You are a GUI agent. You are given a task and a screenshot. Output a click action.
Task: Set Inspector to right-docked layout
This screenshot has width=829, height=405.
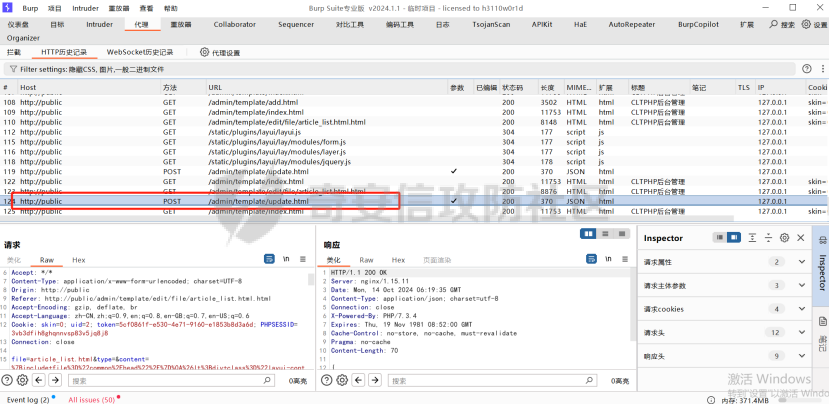click(x=734, y=238)
